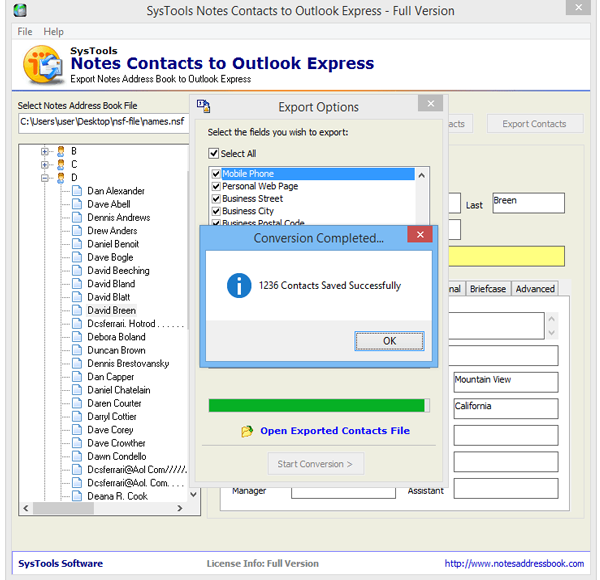This screenshot has width=600, height=580.
Task: Click document icon beside Dcsferrari. Hotrod
Action: [x=77, y=324]
